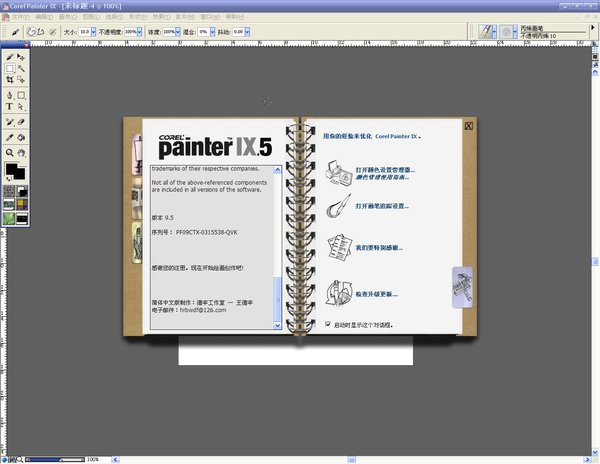Expand the 浓度 dropdown arrow
The height and width of the screenshot is (464, 600).
tap(178, 32)
